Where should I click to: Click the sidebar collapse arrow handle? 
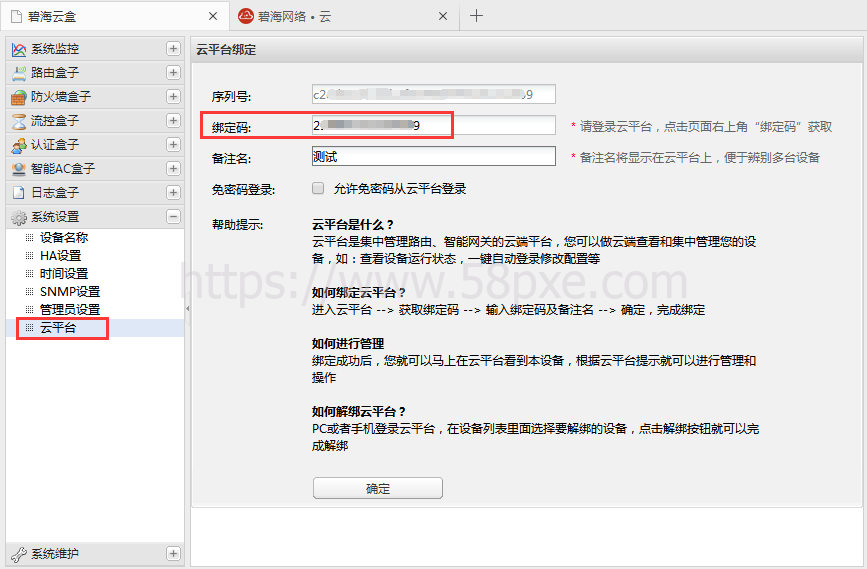[x=187, y=309]
